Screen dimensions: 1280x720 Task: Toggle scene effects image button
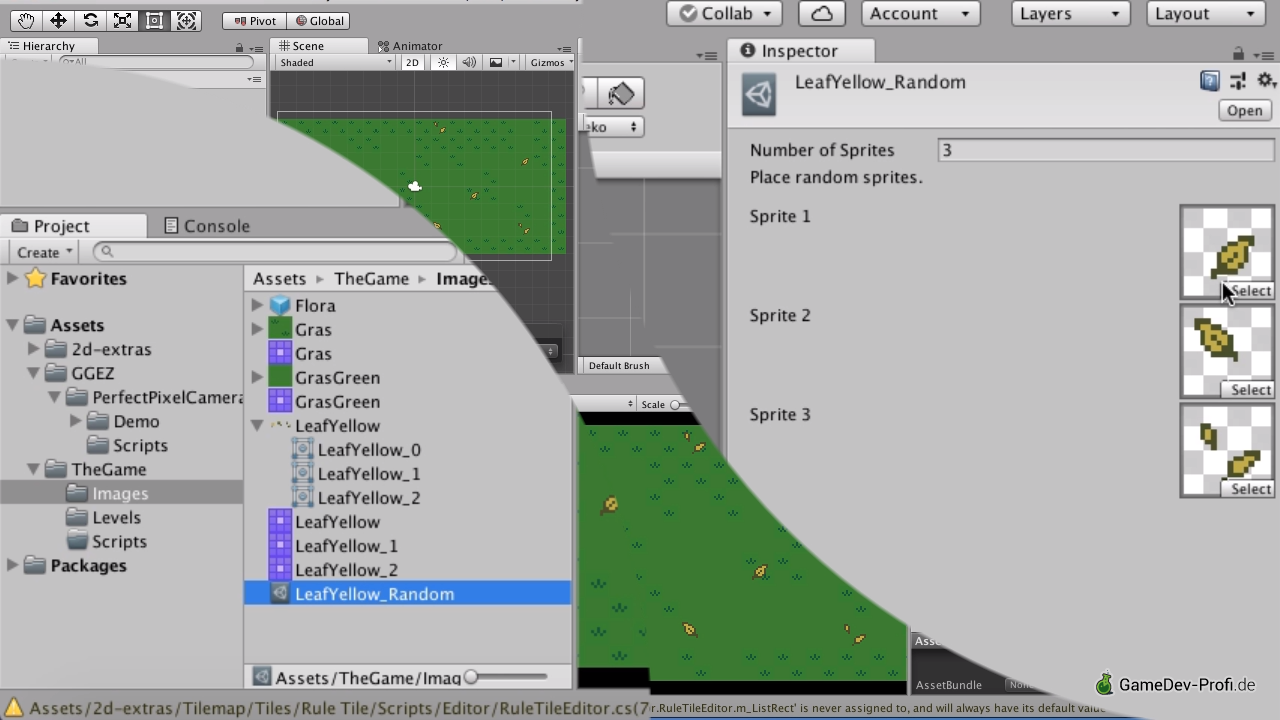pos(496,62)
